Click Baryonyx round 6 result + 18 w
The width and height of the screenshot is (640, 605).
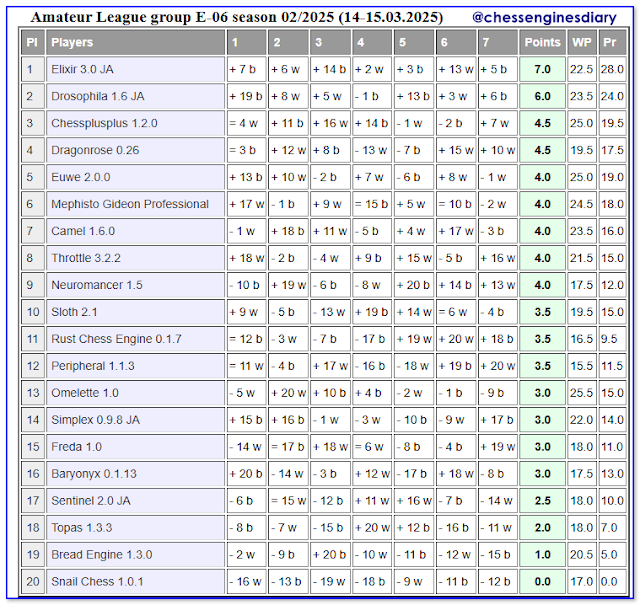(456, 474)
